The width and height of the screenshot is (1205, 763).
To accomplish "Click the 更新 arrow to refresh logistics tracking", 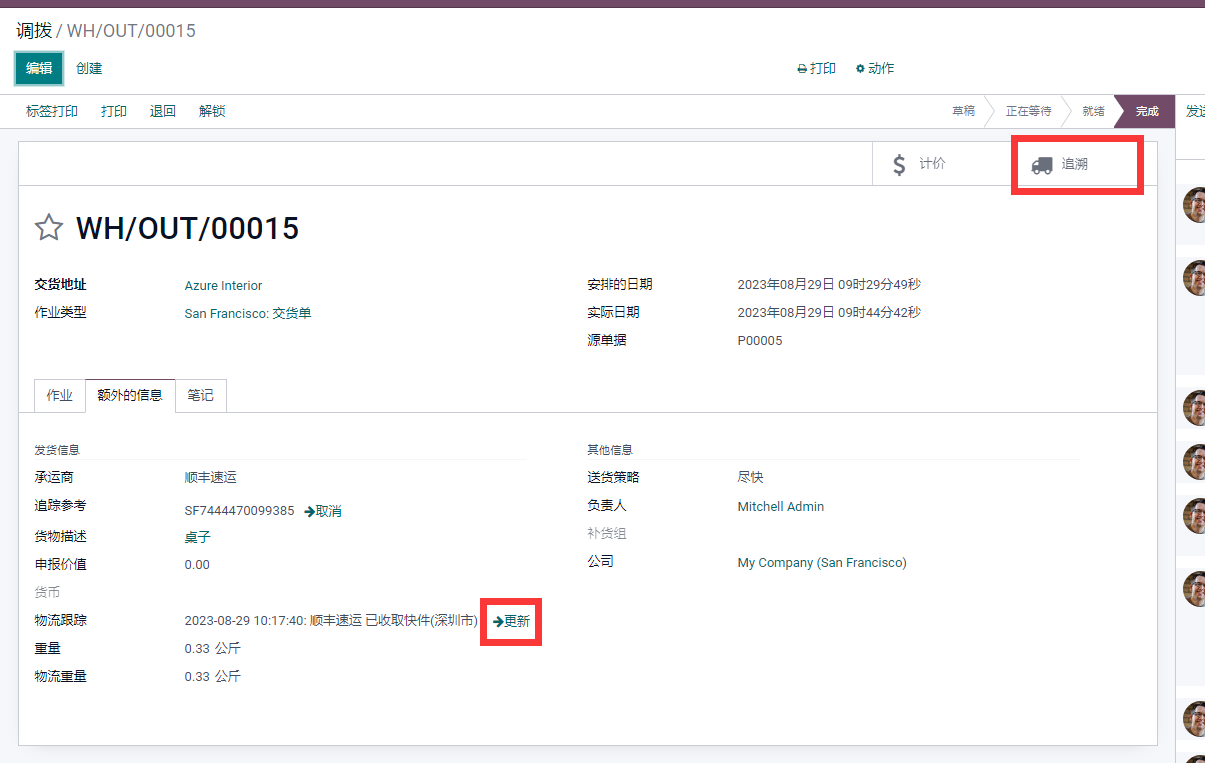I will (511, 621).
